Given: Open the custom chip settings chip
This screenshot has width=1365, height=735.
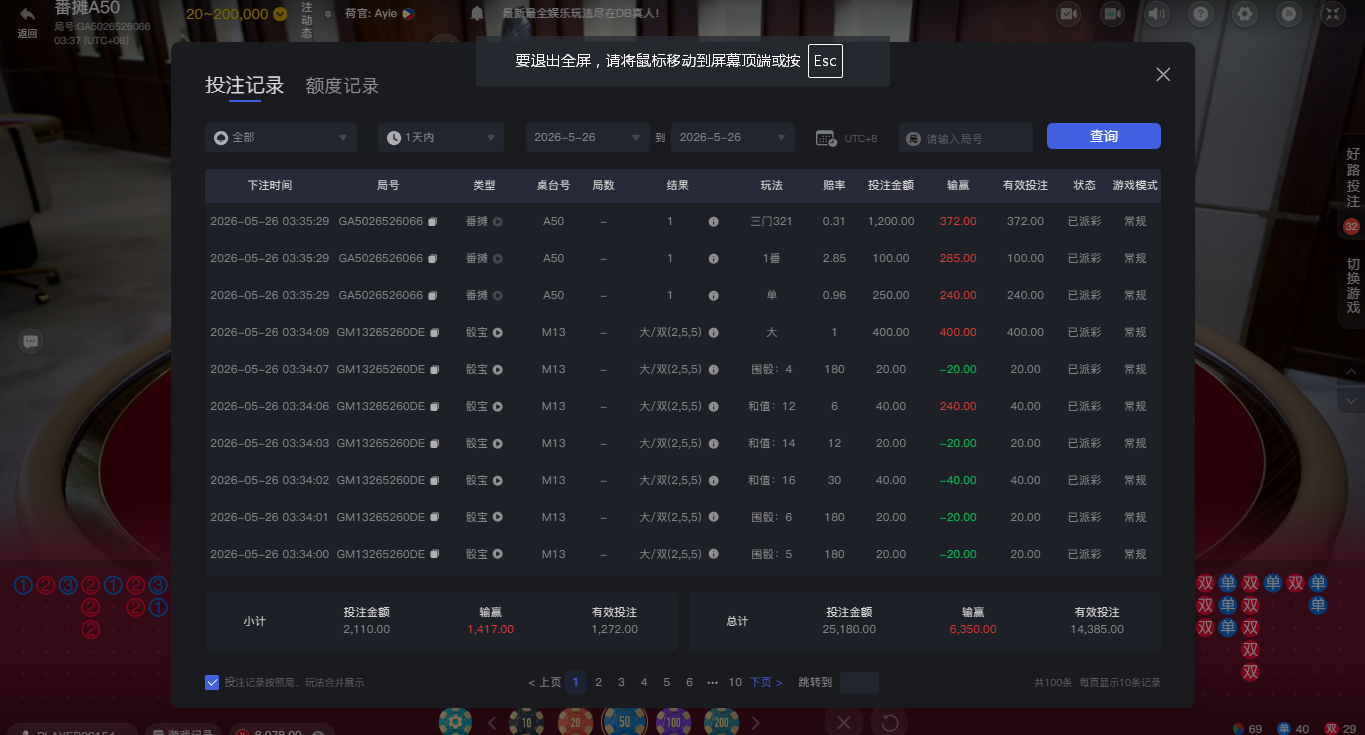Looking at the screenshot, I should pyautogui.click(x=456, y=721).
